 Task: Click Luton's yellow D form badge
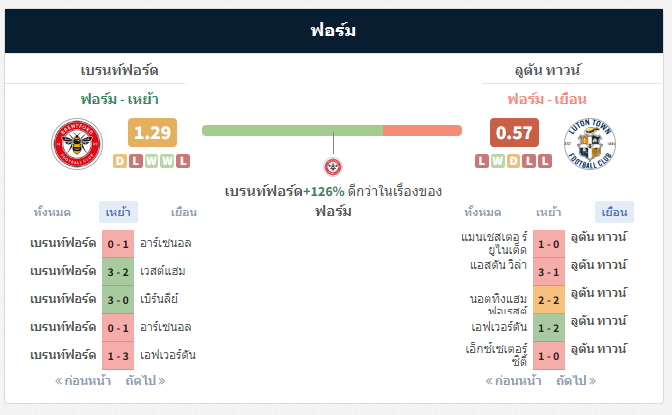pos(513,161)
